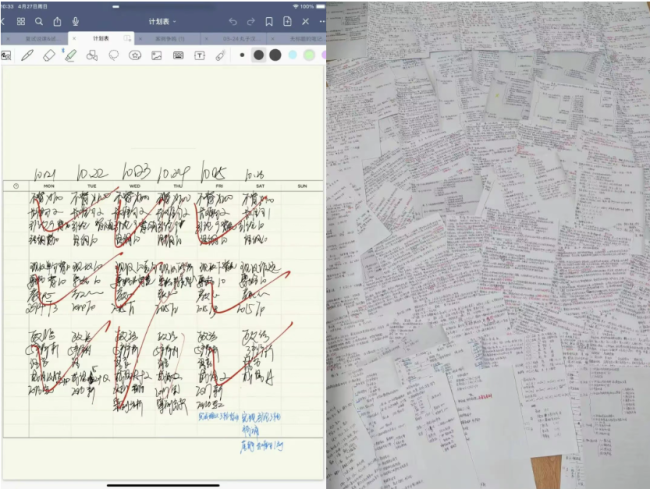
Task: Close the last visible document tab
Action: (x=272, y=39)
